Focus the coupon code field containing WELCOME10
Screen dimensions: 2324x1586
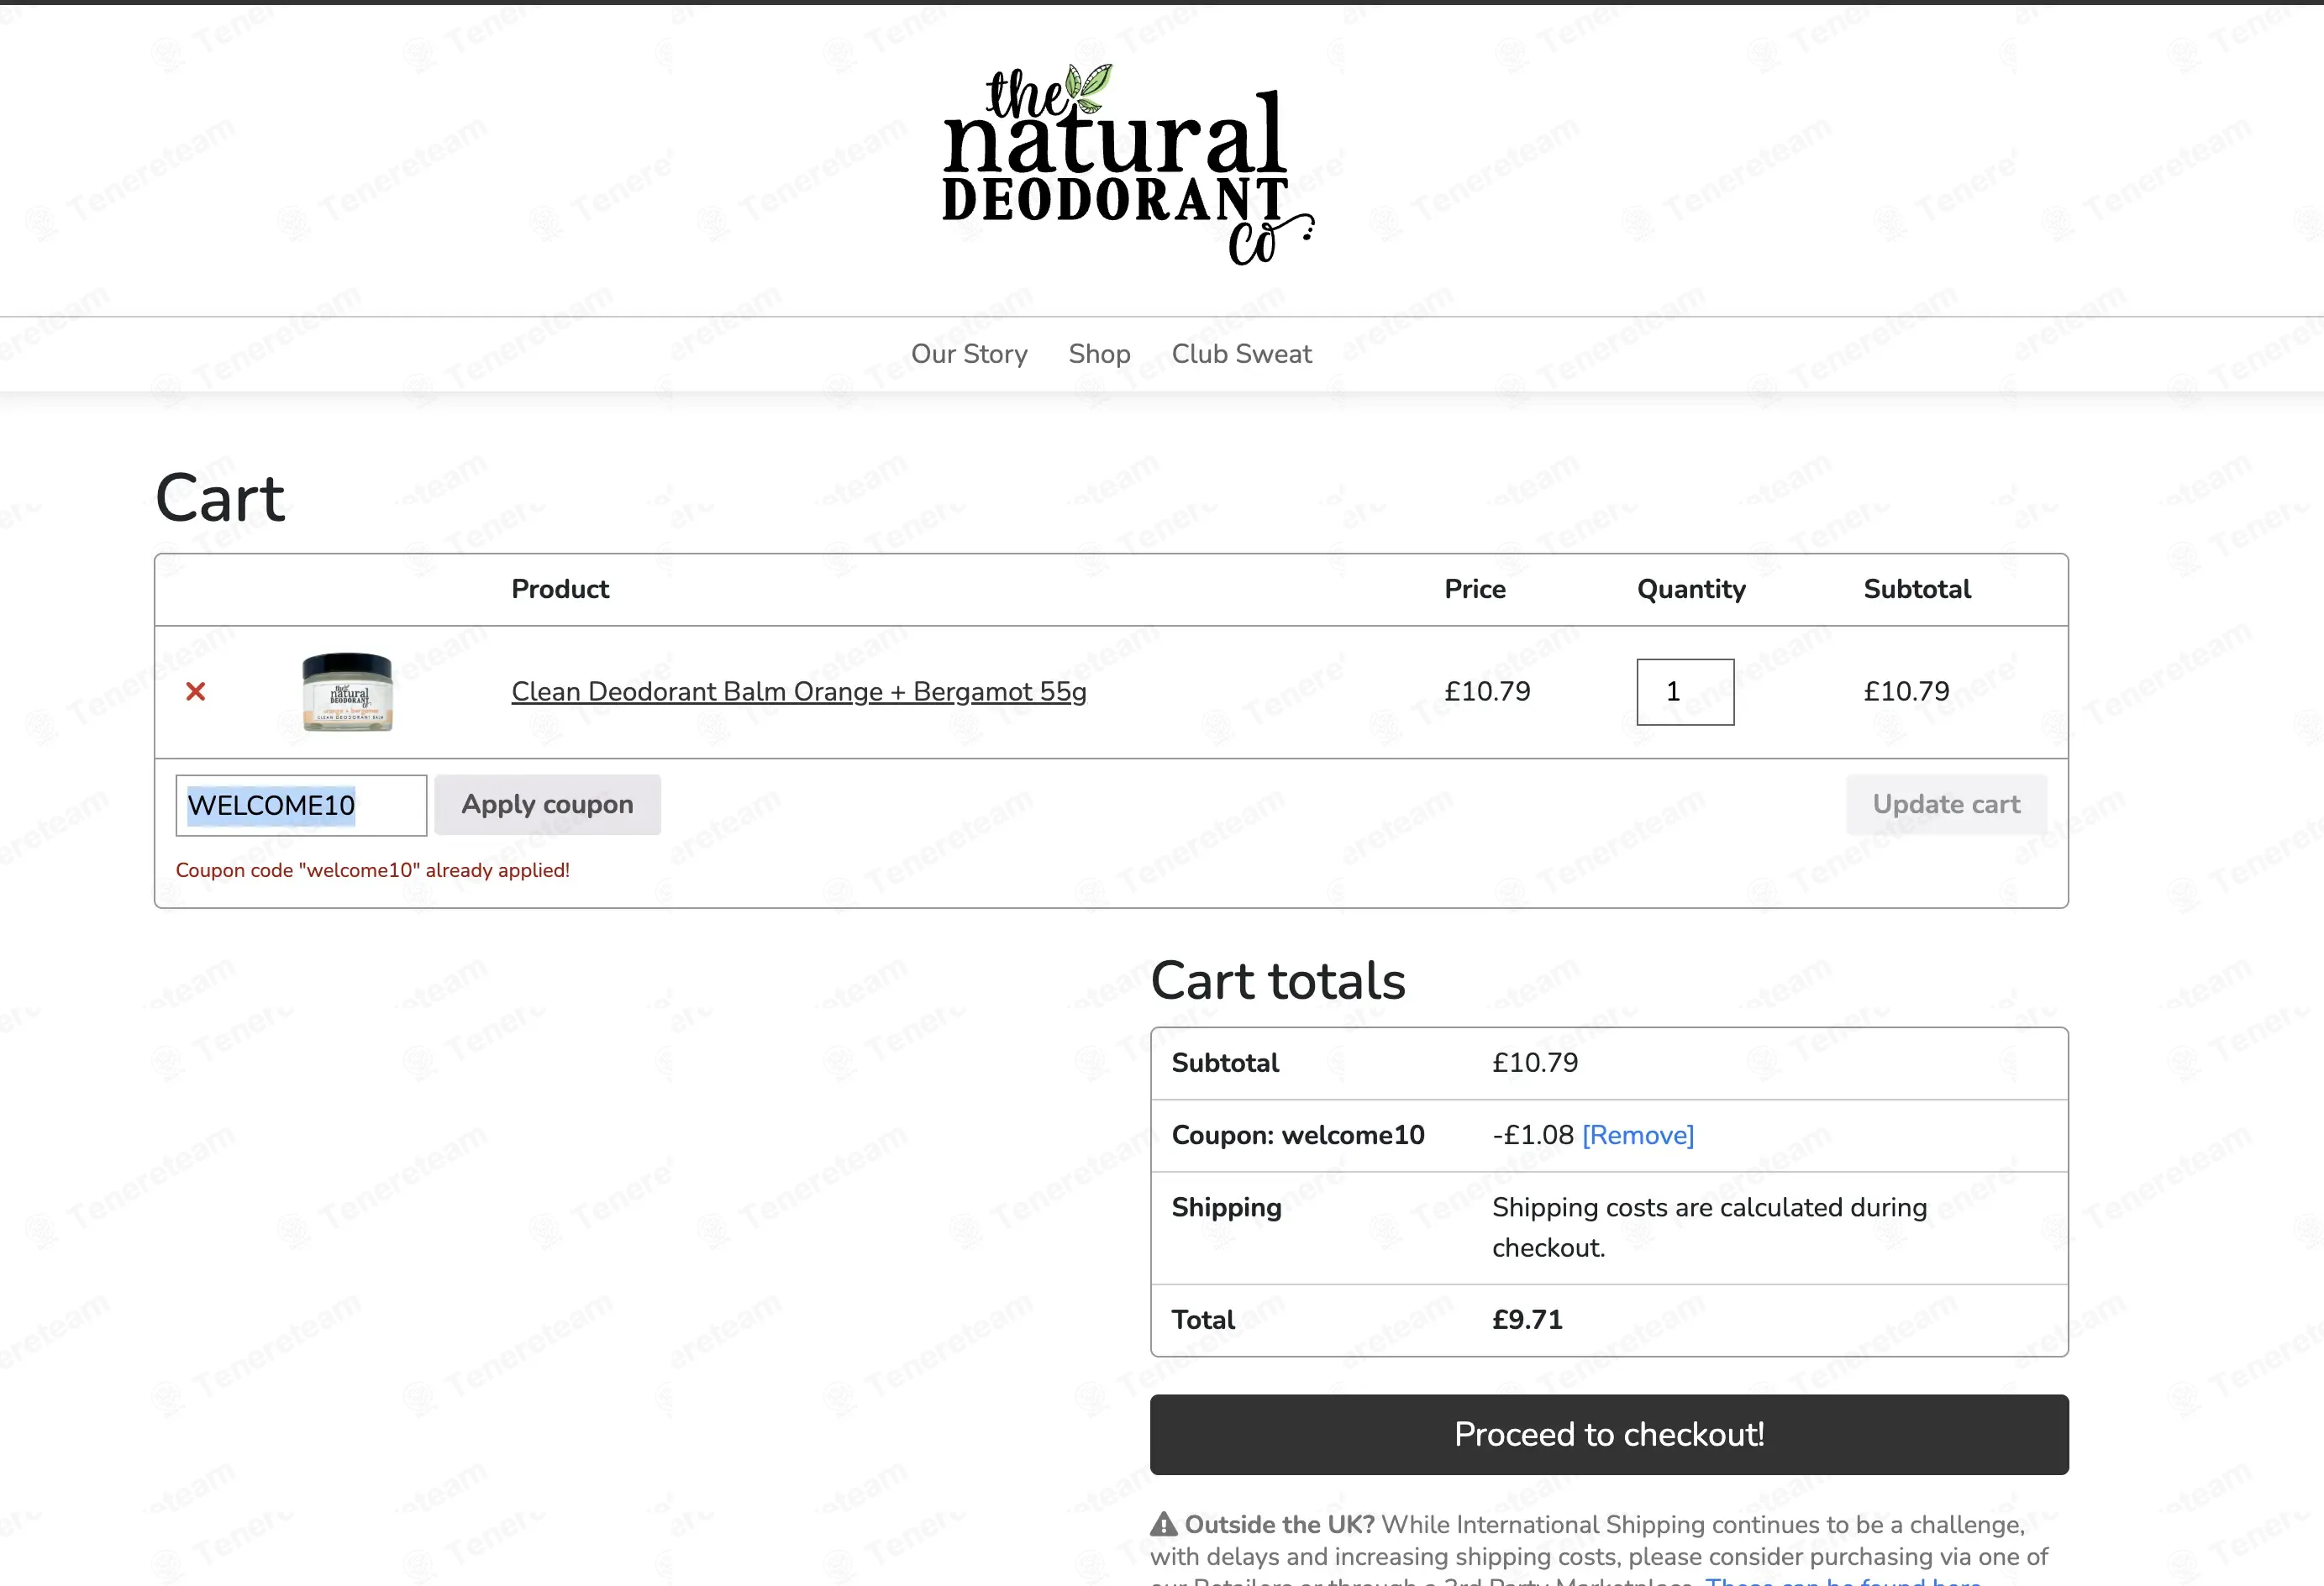301,805
